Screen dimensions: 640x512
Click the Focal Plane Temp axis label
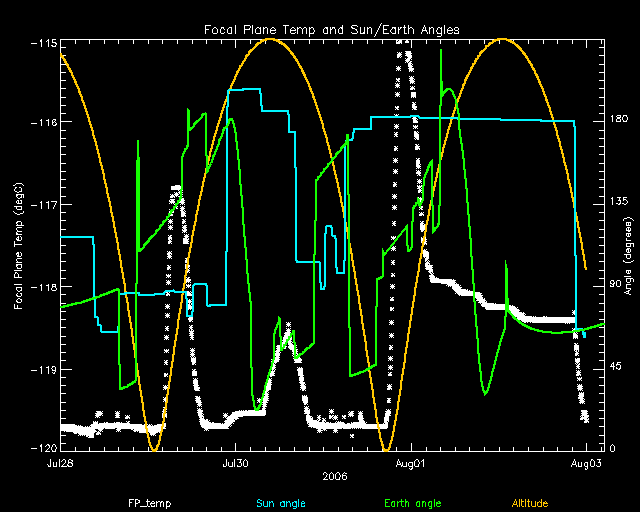point(20,245)
